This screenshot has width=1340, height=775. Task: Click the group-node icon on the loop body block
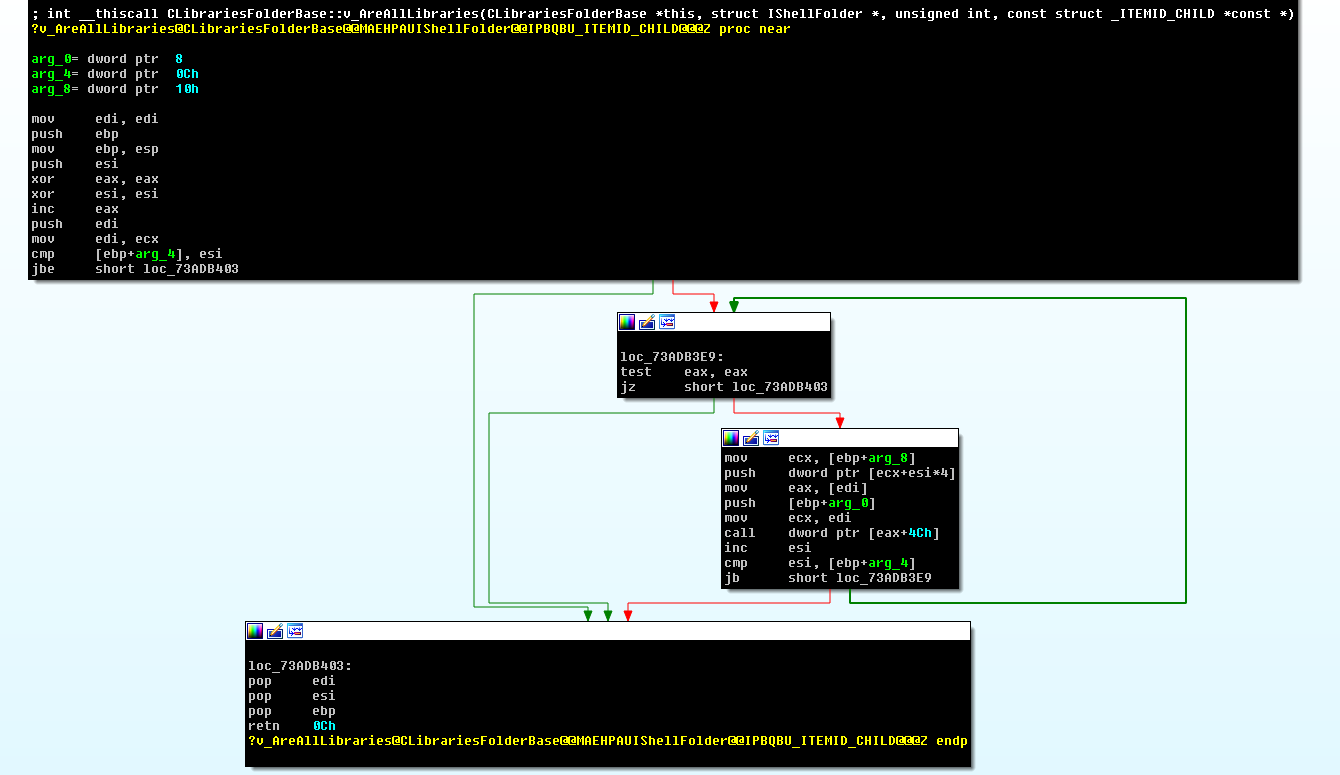pyautogui.click(x=770, y=437)
